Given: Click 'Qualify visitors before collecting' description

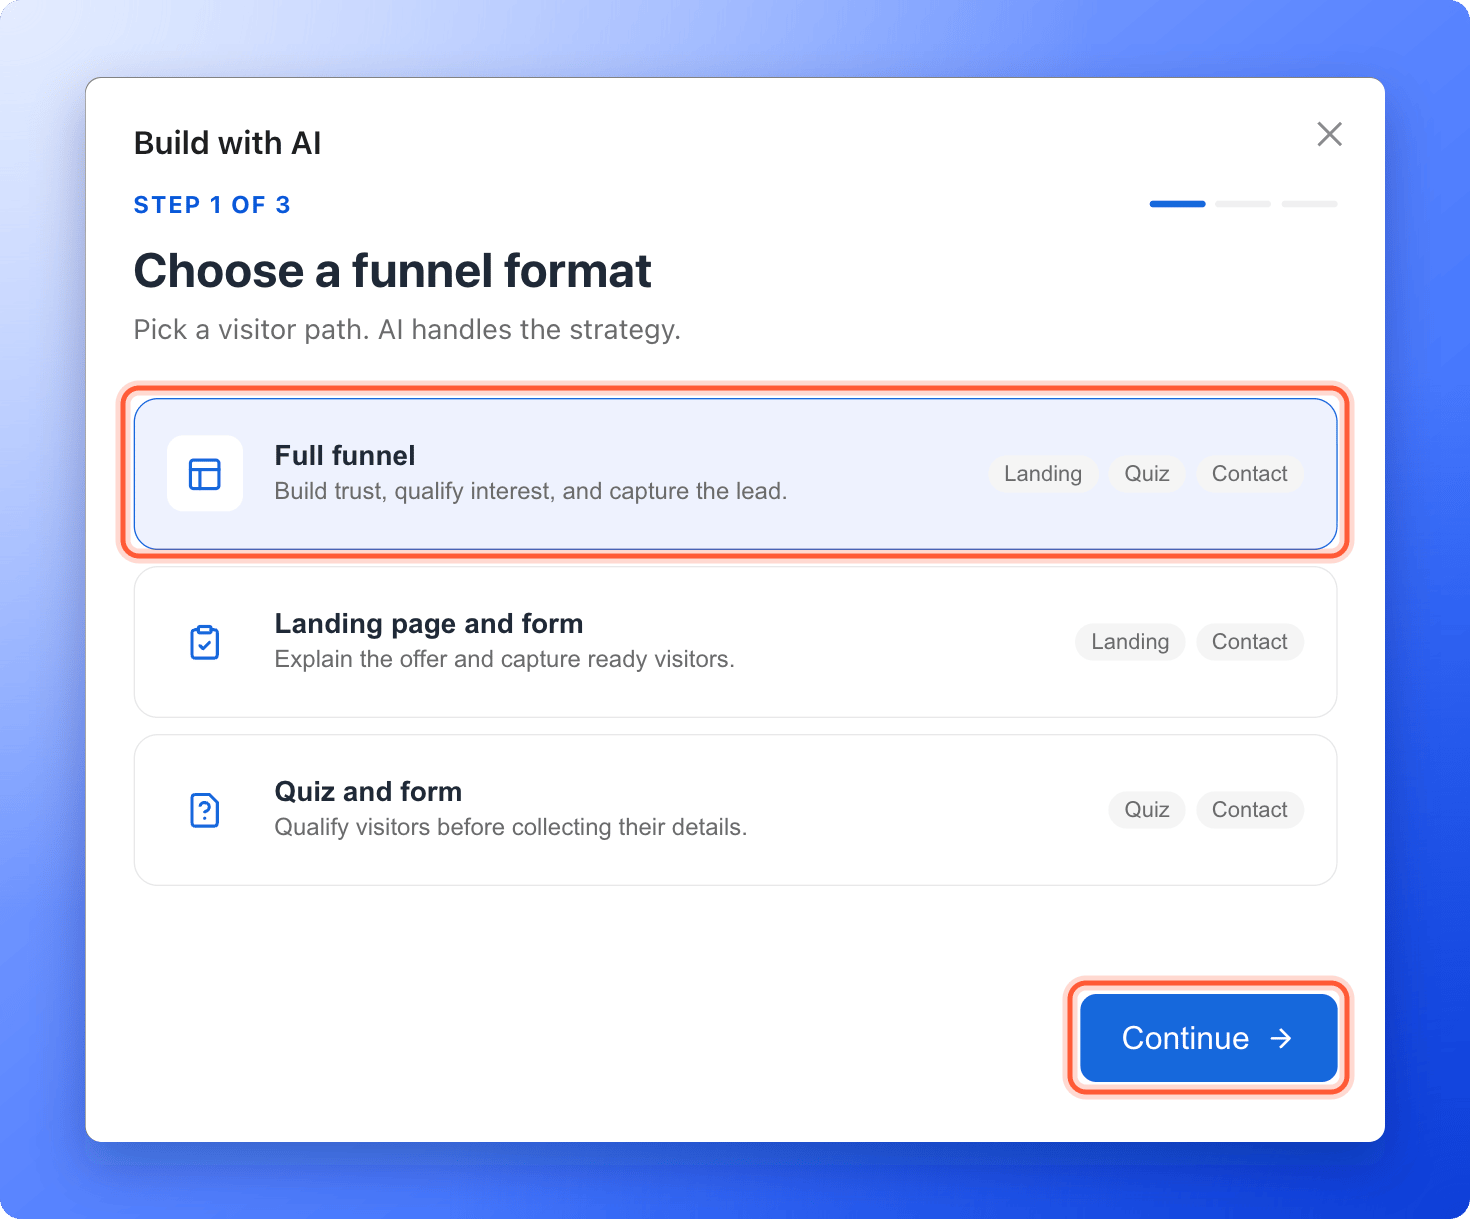Looking at the screenshot, I should pyautogui.click(x=511, y=827).
